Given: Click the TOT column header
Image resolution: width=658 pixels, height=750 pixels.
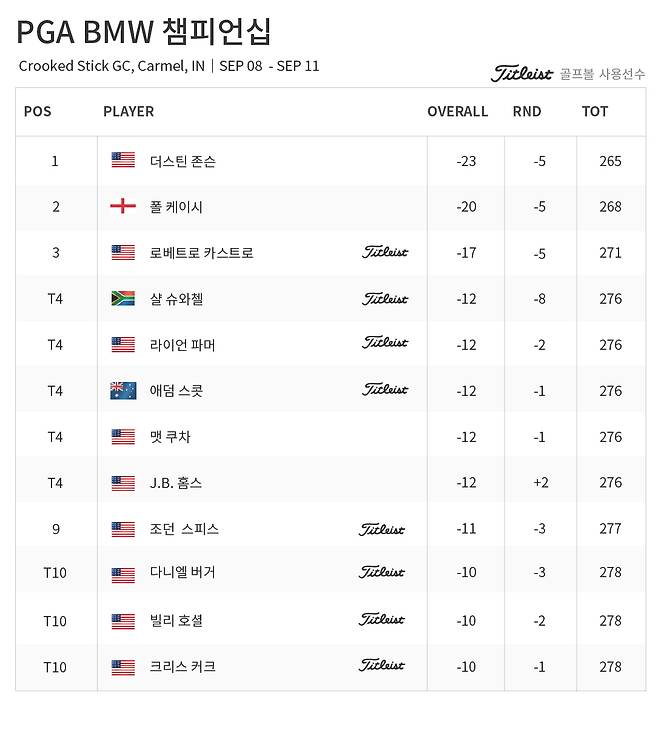Looking at the screenshot, I should coord(594,111).
